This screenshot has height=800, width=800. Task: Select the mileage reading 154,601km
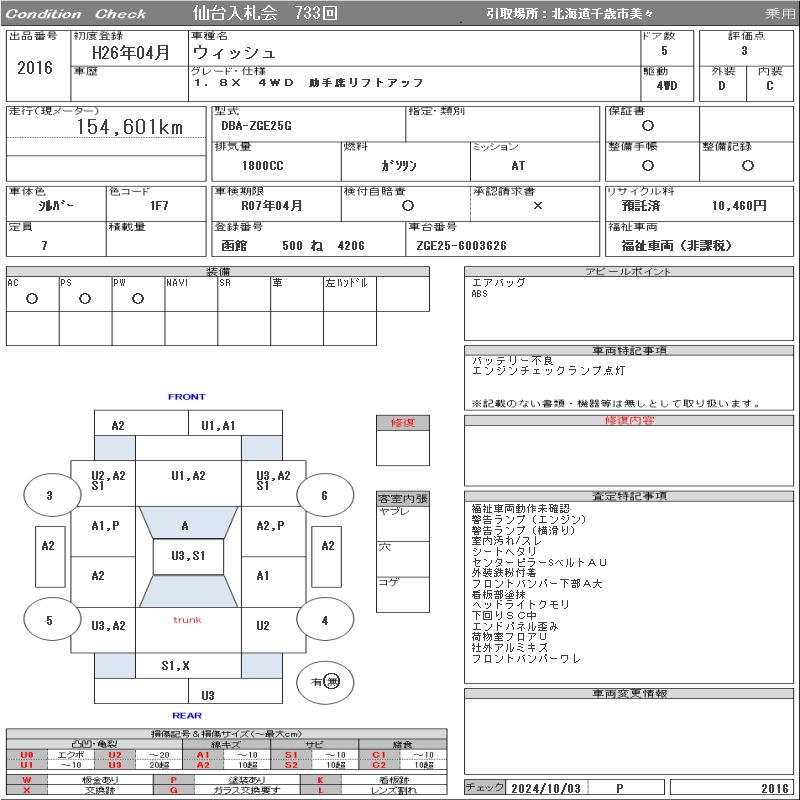coord(130,127)
